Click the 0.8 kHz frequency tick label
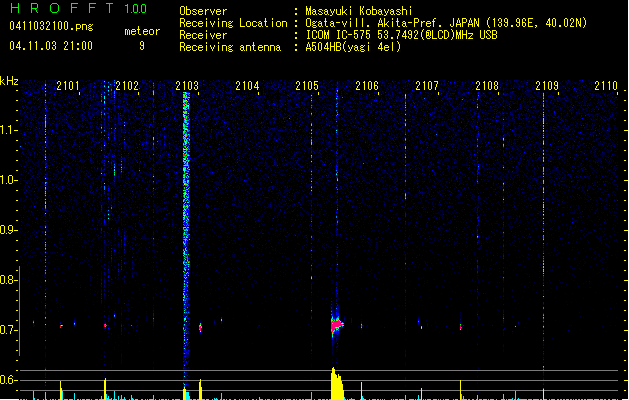The width and height of the screenshot is (629, 400). point(8,280)
